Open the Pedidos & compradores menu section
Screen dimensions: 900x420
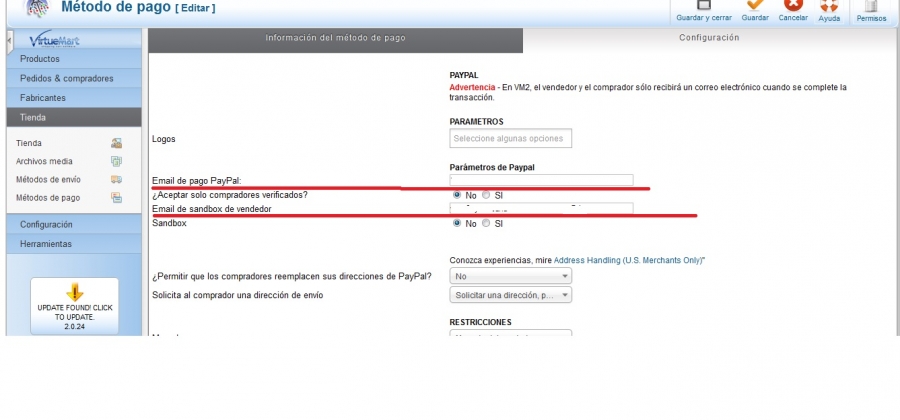pos(74,78)
